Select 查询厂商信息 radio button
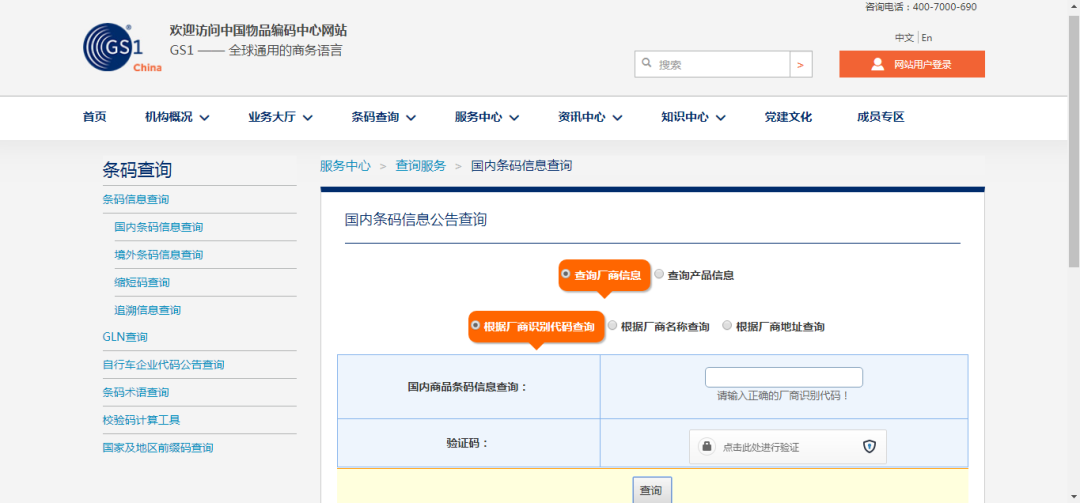 tap(565, 274)
